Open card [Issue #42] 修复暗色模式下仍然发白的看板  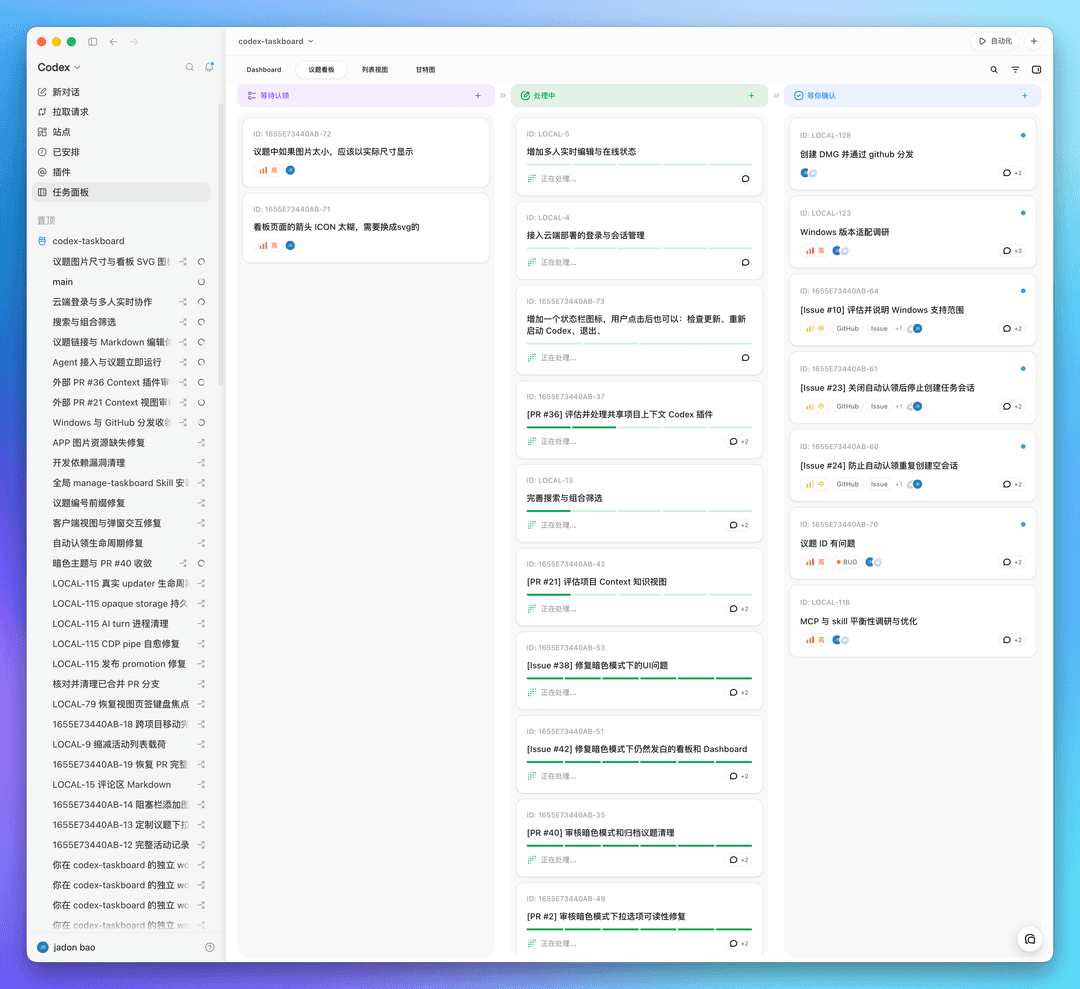(x=639, y=754)
